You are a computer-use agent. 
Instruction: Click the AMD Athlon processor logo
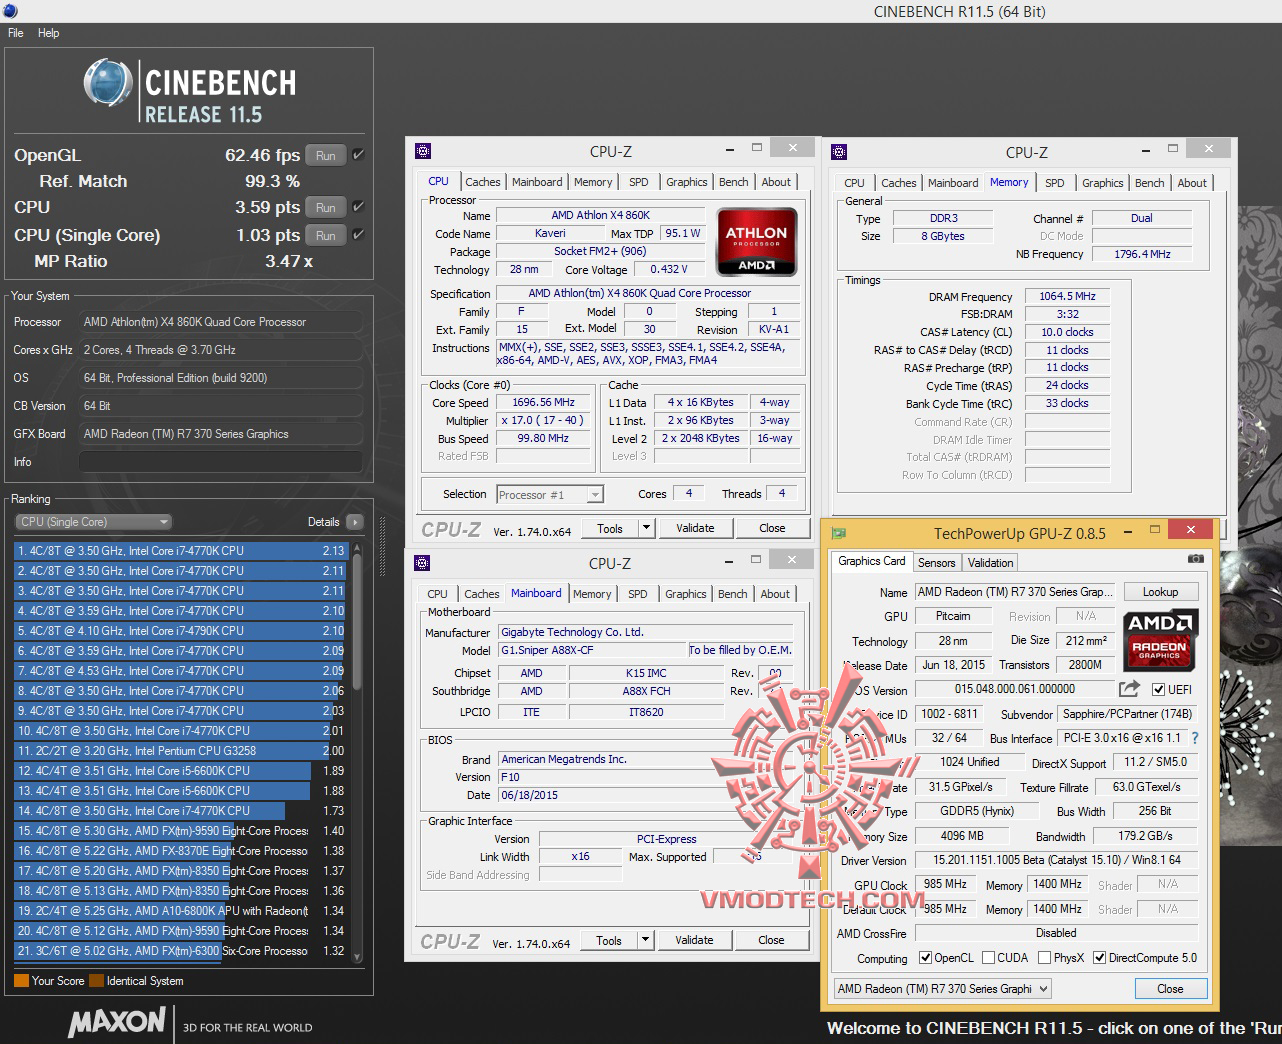[756, 241]
